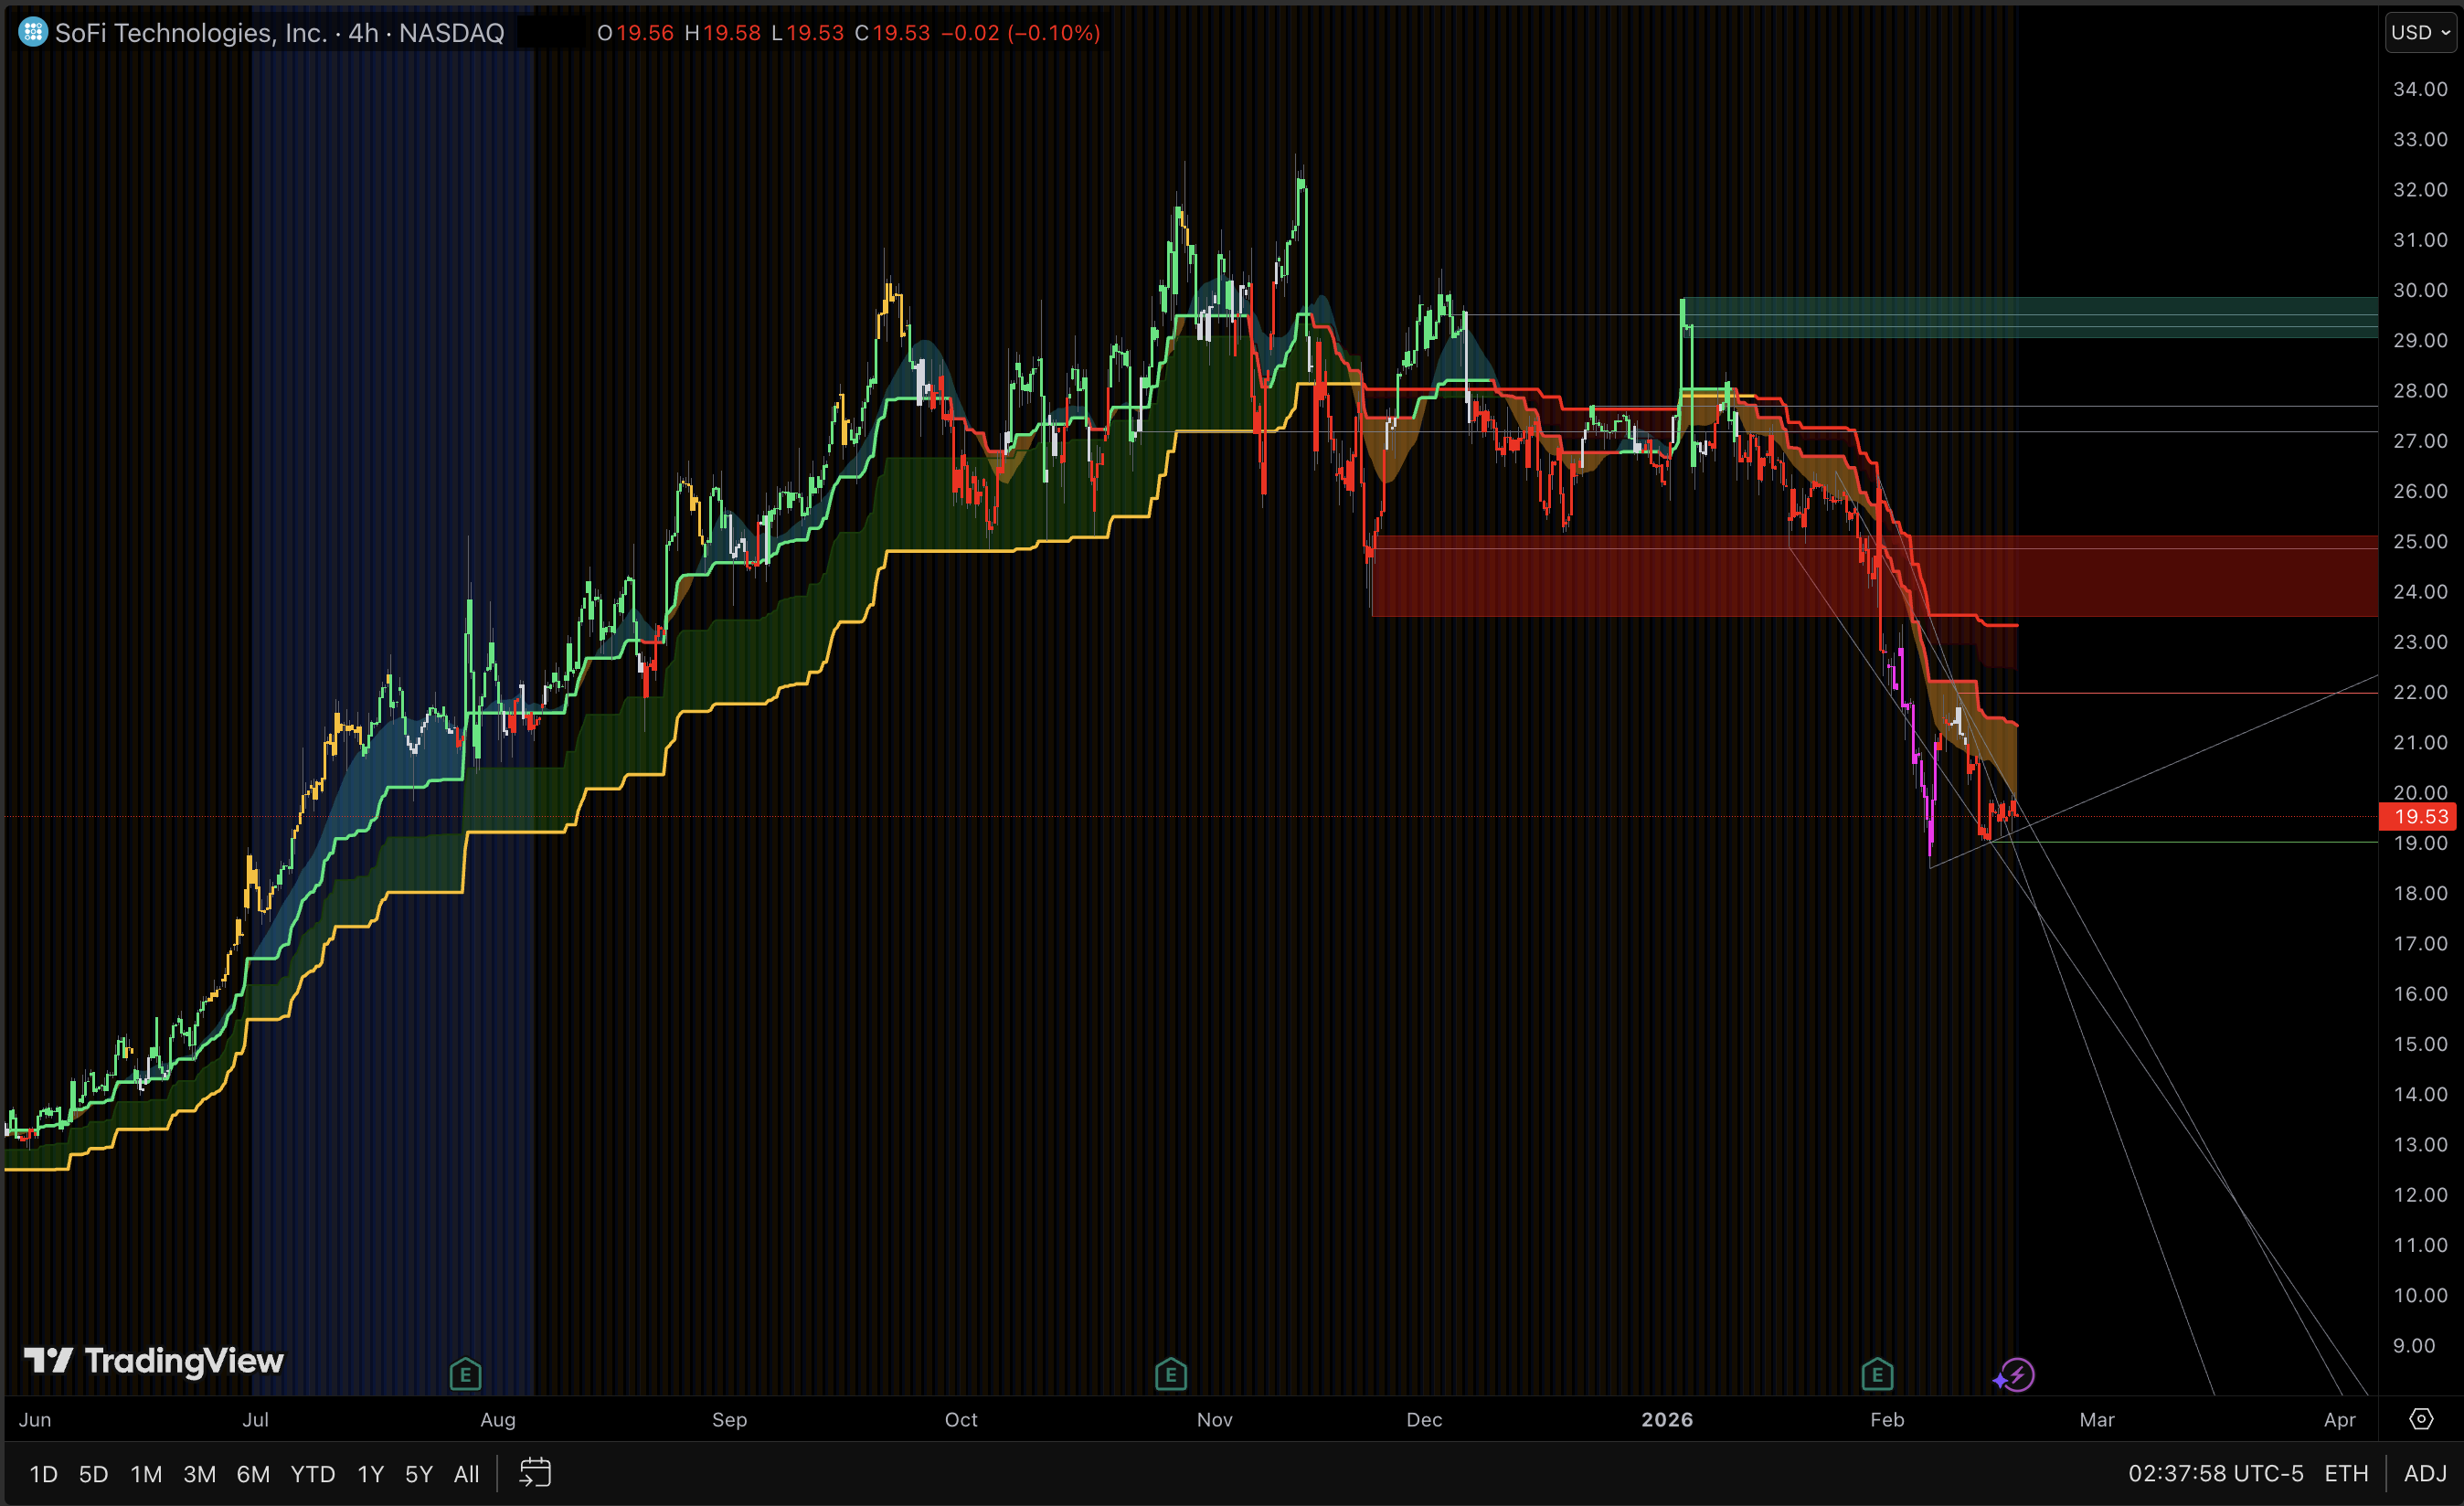Open the earnings marker near February
2464x1506 pixels.
[x=1877, y=1374]
